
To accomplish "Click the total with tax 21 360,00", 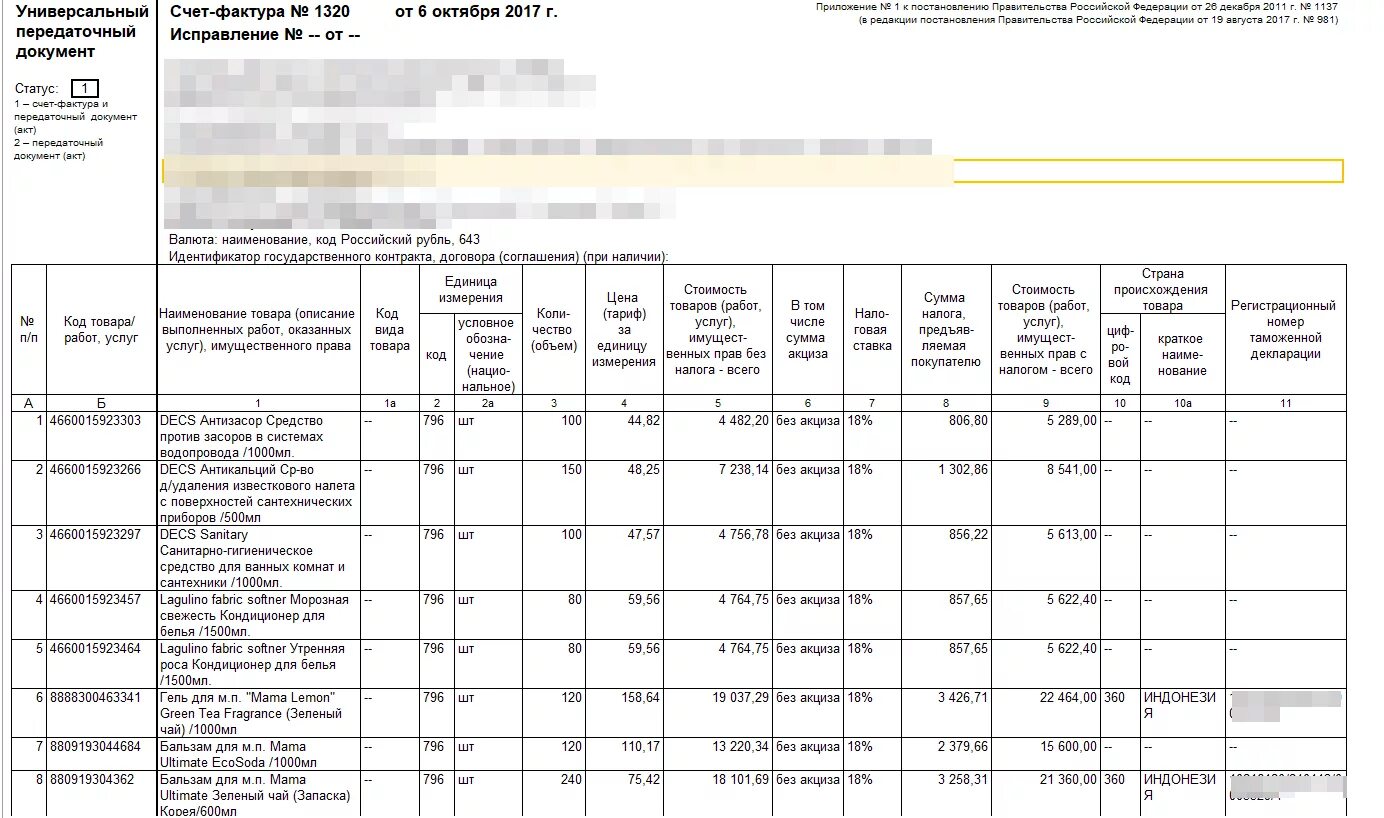I will click(1068, 780).
